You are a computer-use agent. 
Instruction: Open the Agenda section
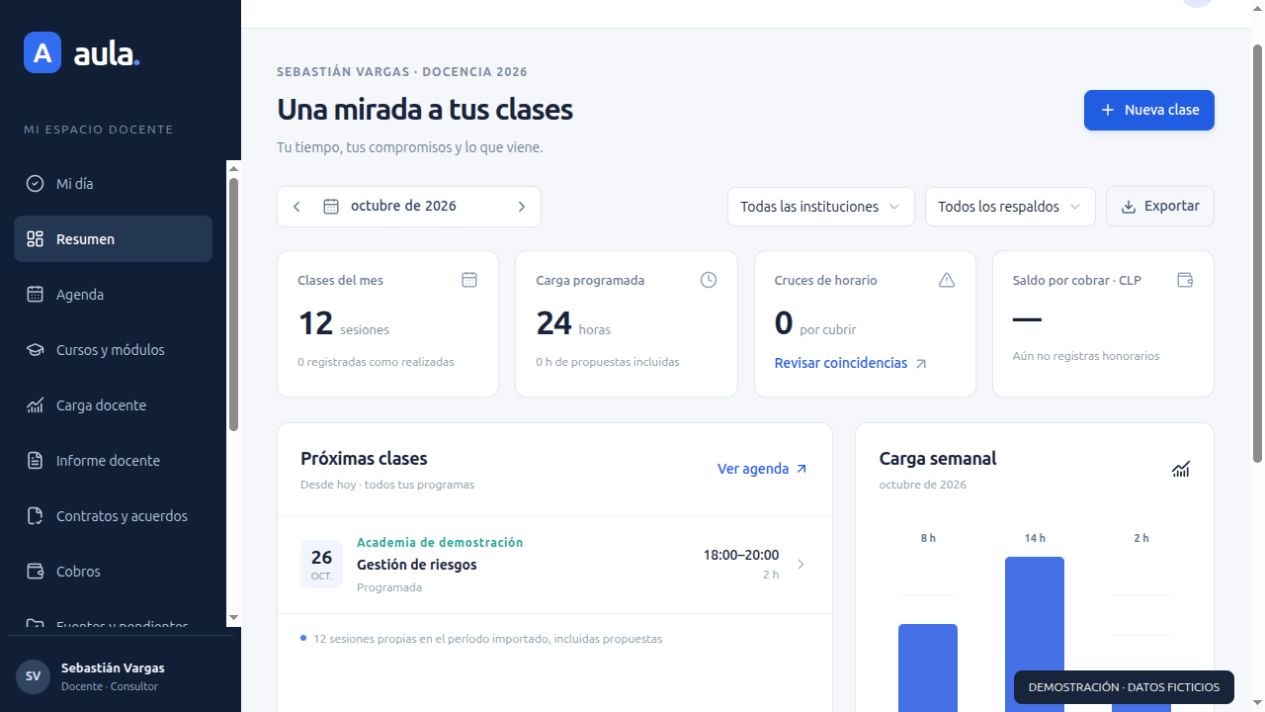[x=113, y=295]
